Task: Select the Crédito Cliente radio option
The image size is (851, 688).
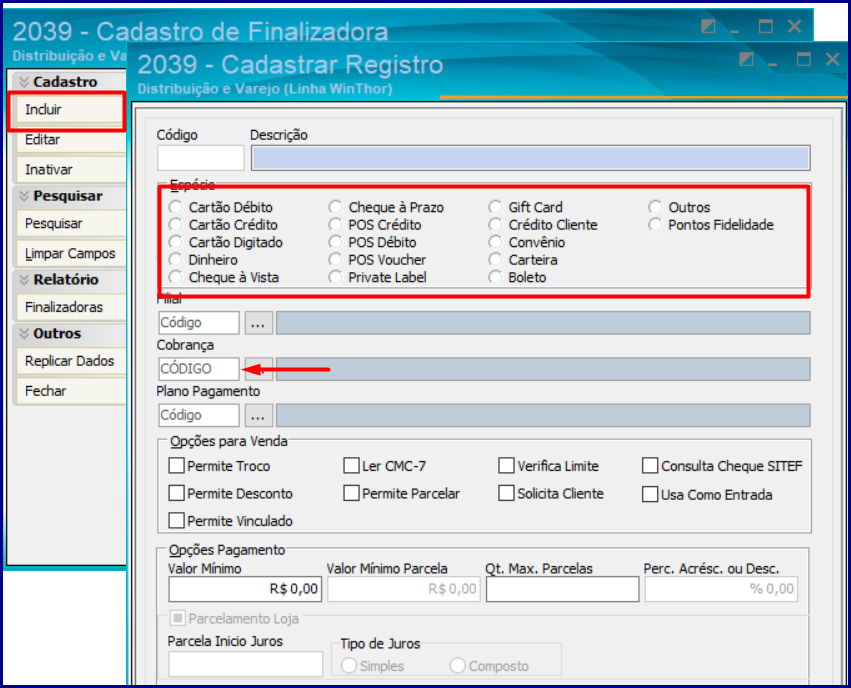Action: click(x=495, y=225)
